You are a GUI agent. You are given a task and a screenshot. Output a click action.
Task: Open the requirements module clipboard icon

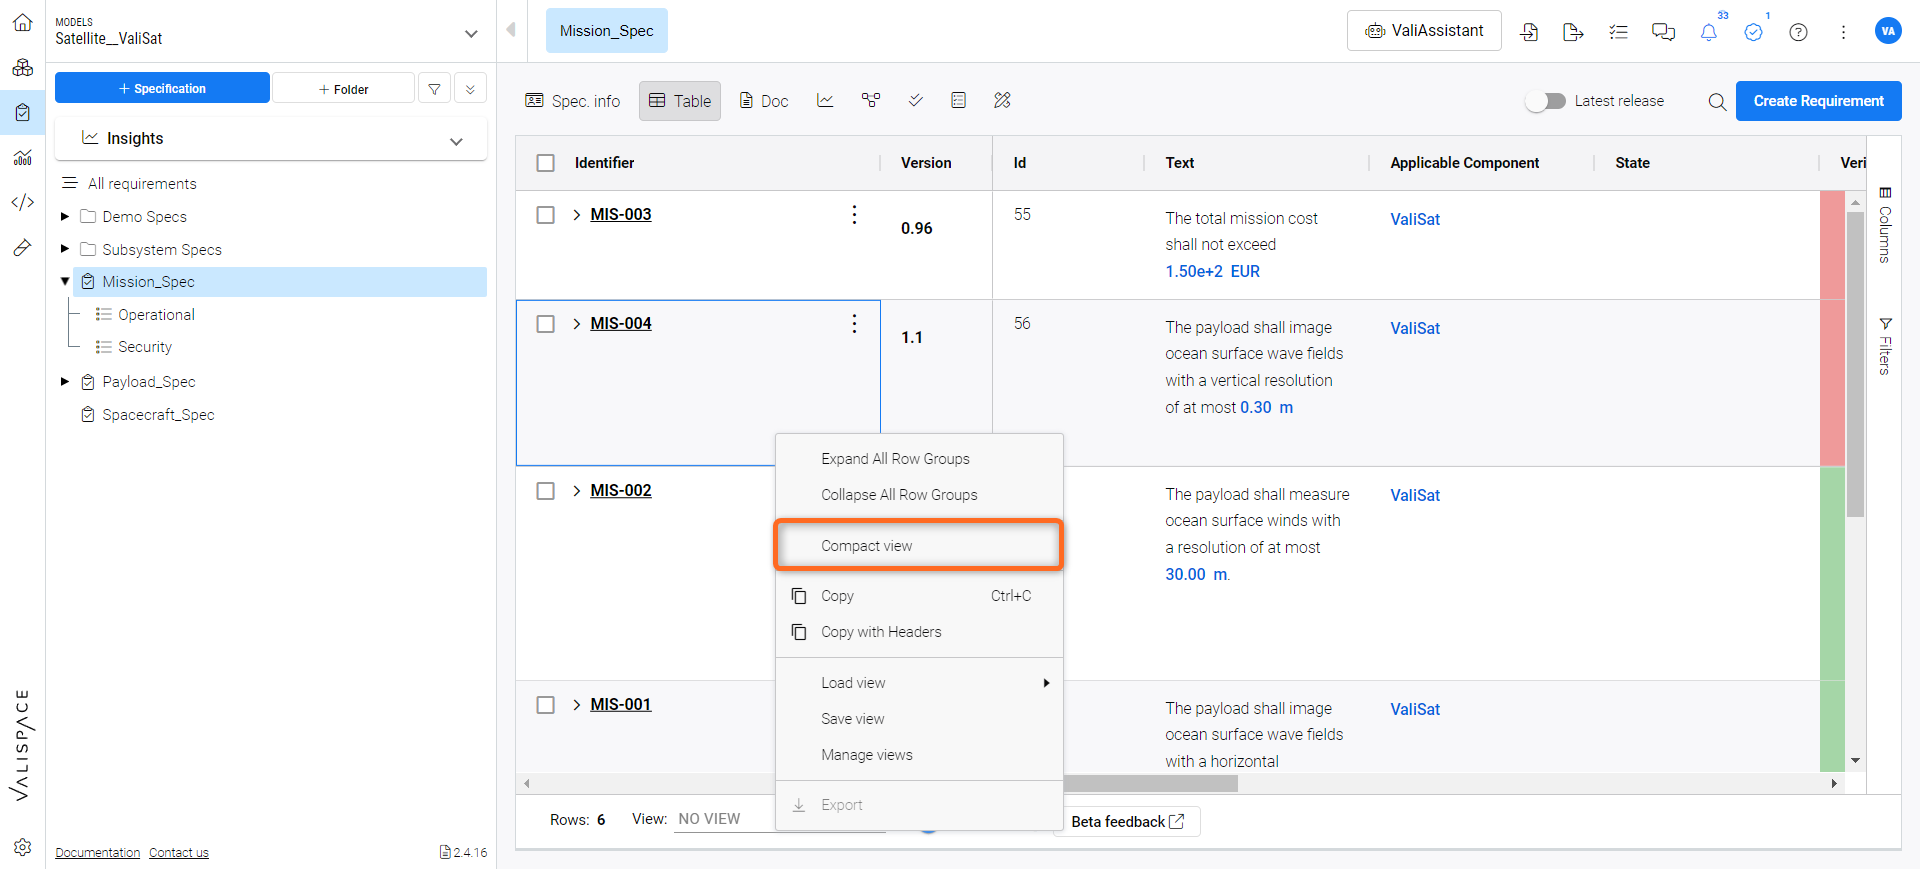(x=22, y=112)
